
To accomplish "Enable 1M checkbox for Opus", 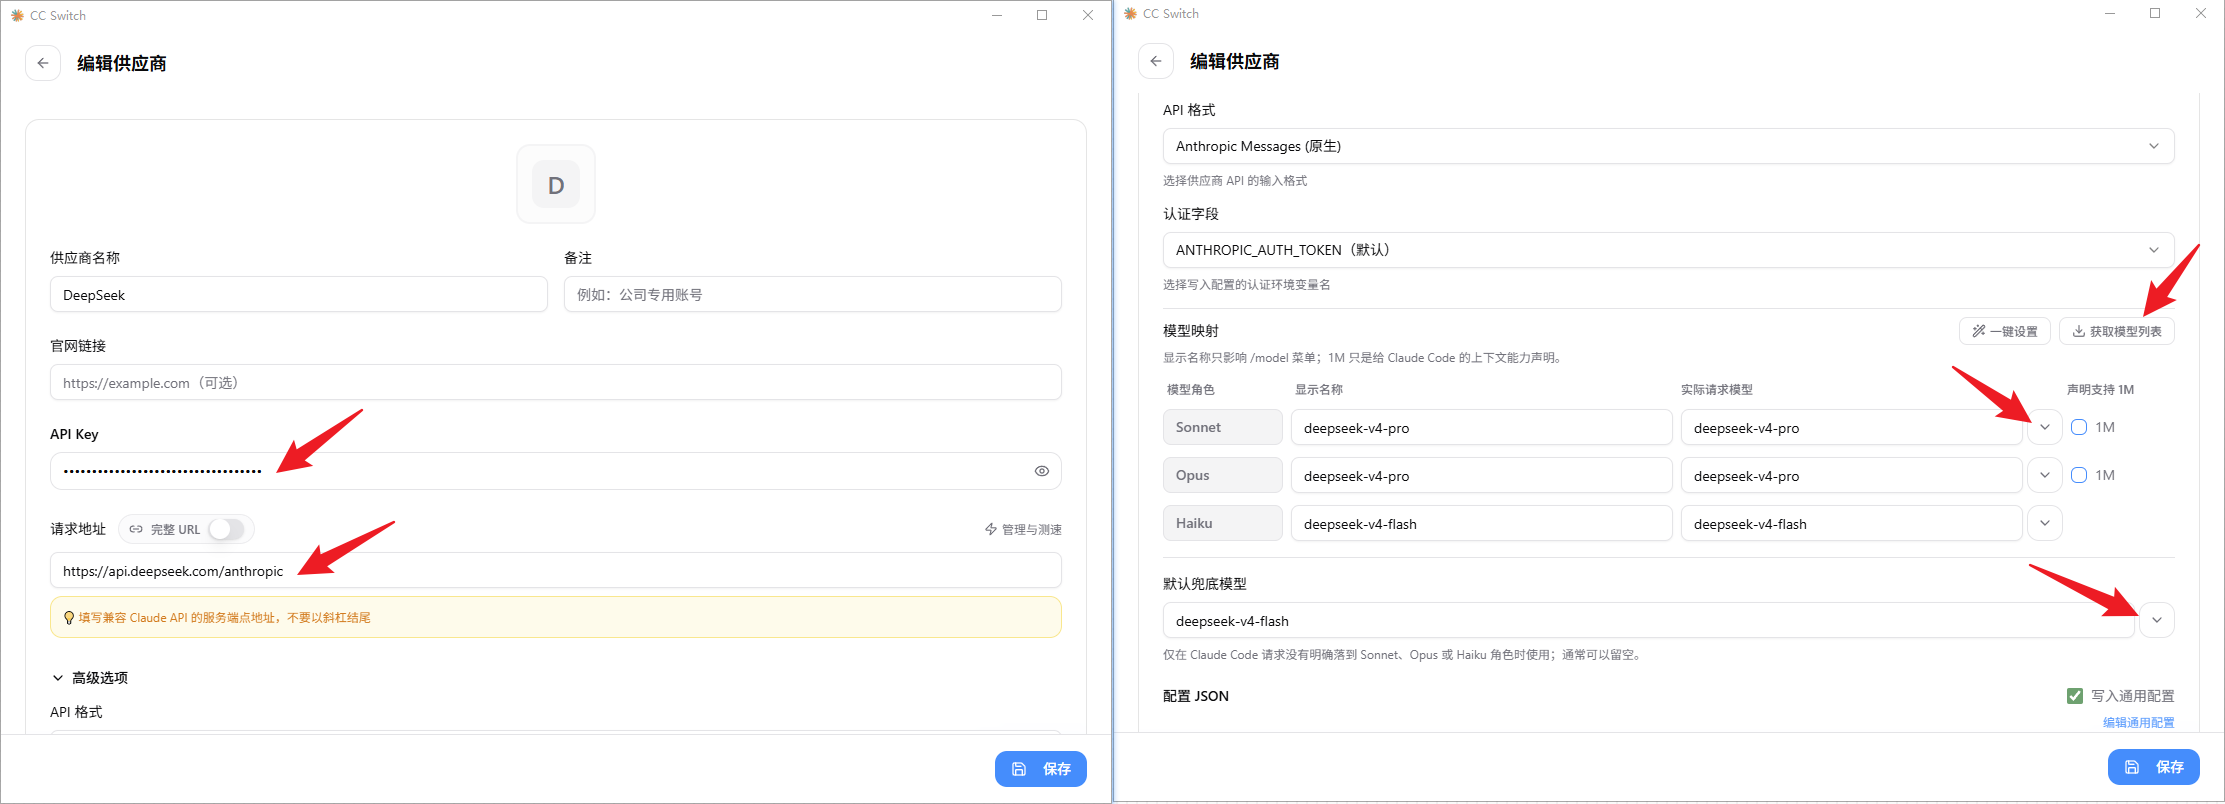I will pyautogui.click(x=2079, y=475).
